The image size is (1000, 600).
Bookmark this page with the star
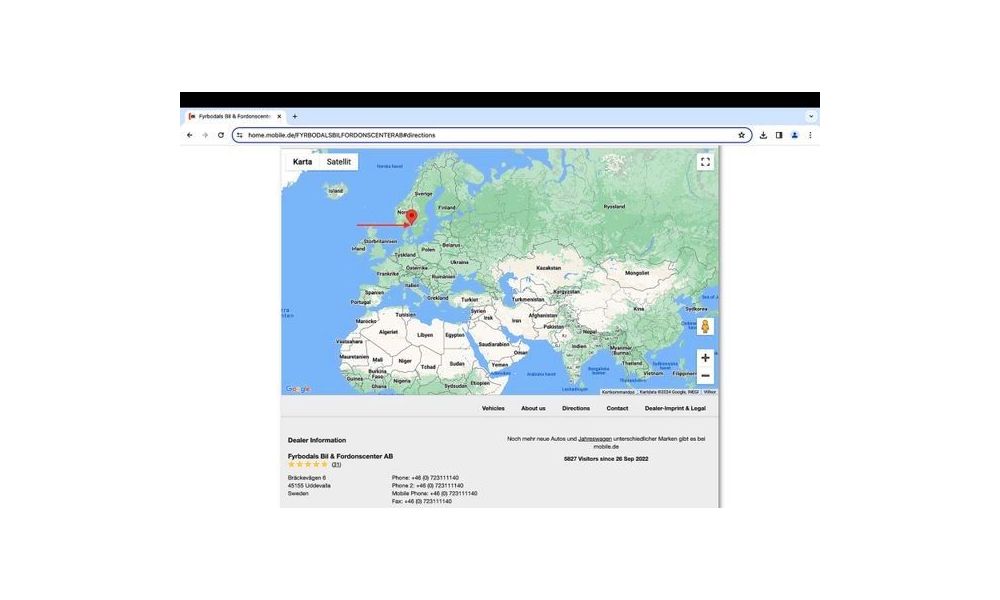pyautogui.click(x=741, y=135)
